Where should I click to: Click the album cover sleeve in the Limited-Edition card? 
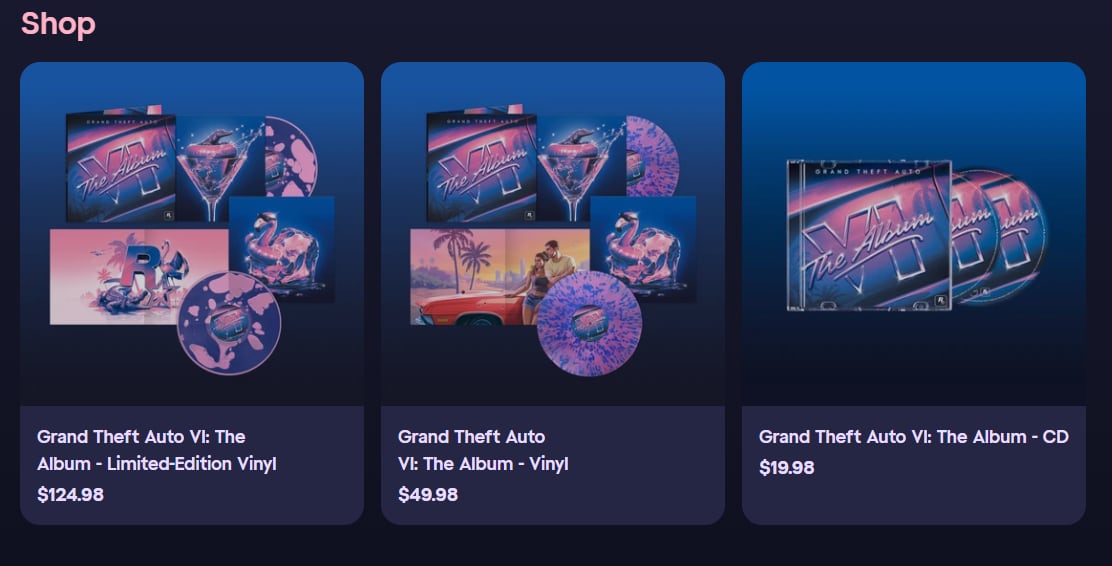click(x=121, y=166)
